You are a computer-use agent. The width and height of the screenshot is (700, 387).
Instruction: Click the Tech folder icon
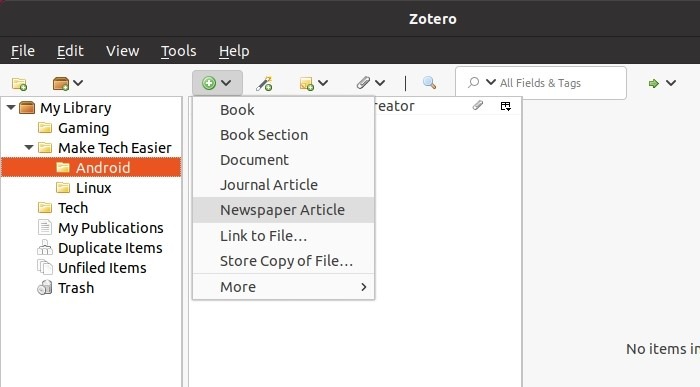coord(45,208)
